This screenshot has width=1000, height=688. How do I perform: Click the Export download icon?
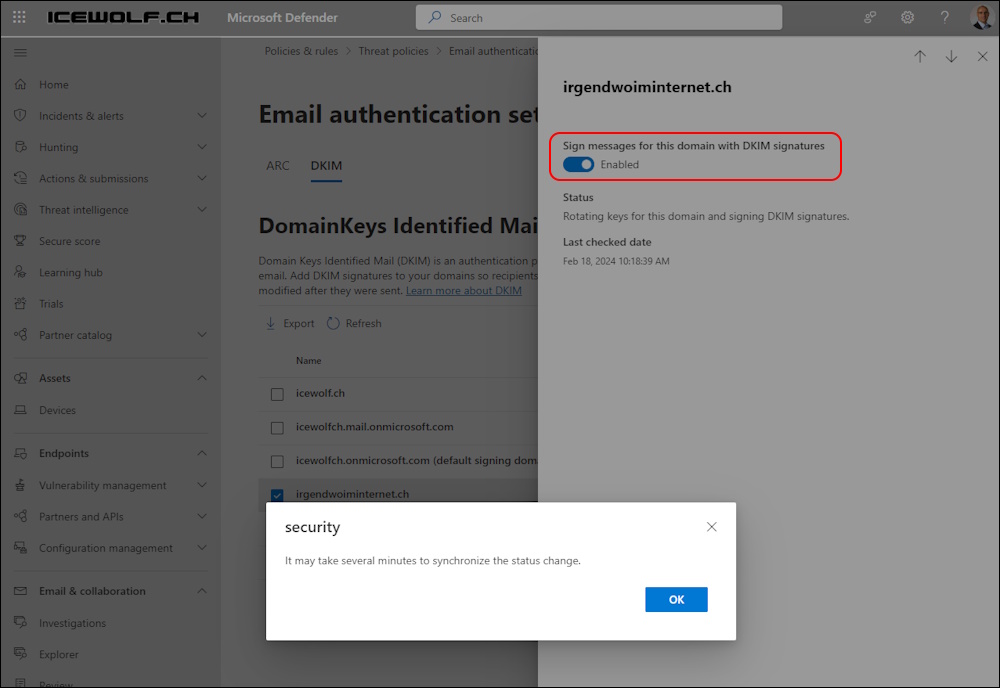[270, 323]
